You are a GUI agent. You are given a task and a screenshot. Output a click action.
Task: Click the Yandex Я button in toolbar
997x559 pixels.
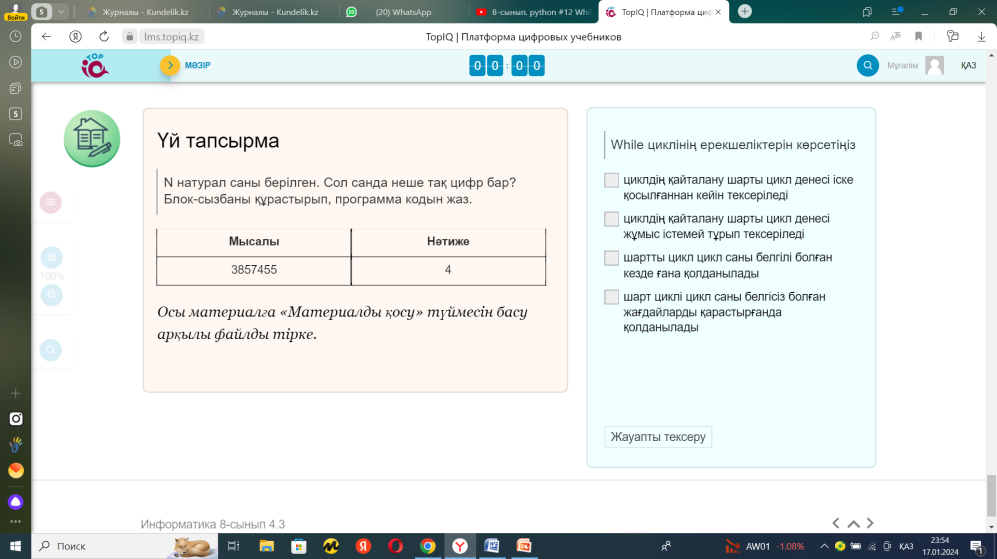[x=76, y=37]
